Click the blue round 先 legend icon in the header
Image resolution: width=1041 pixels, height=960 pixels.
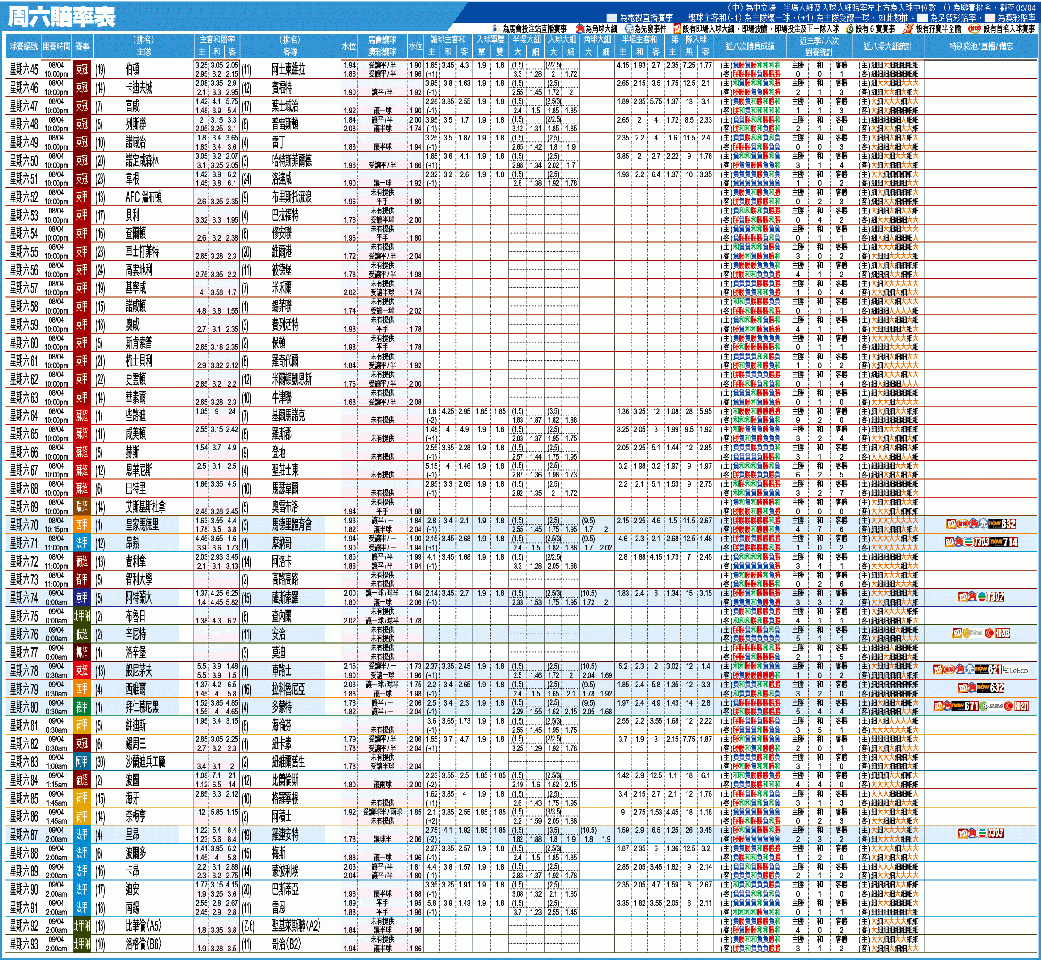pyautogui.click(x=629, y=29)
